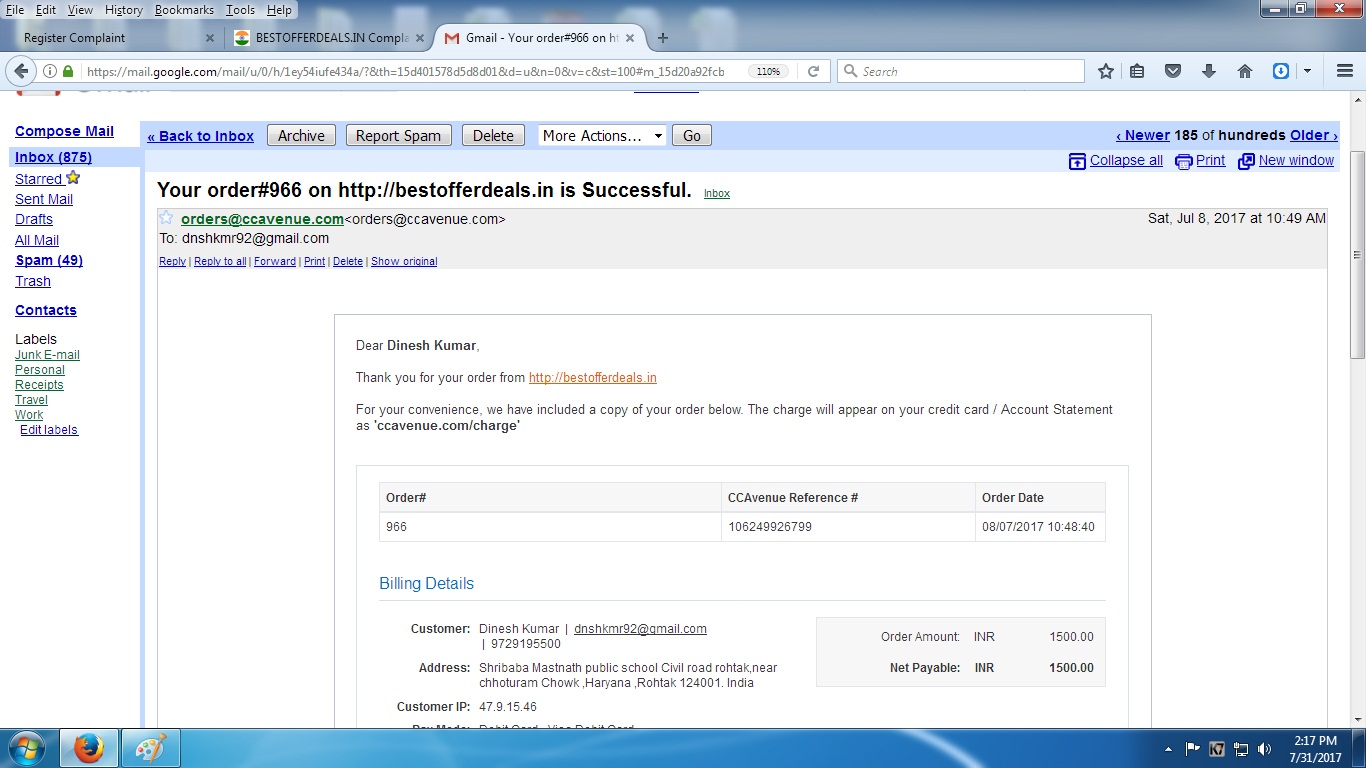Show bookmarks list icon in toolbar
The width and height of the screenshot is (1366, 768).
[1137, 71]
